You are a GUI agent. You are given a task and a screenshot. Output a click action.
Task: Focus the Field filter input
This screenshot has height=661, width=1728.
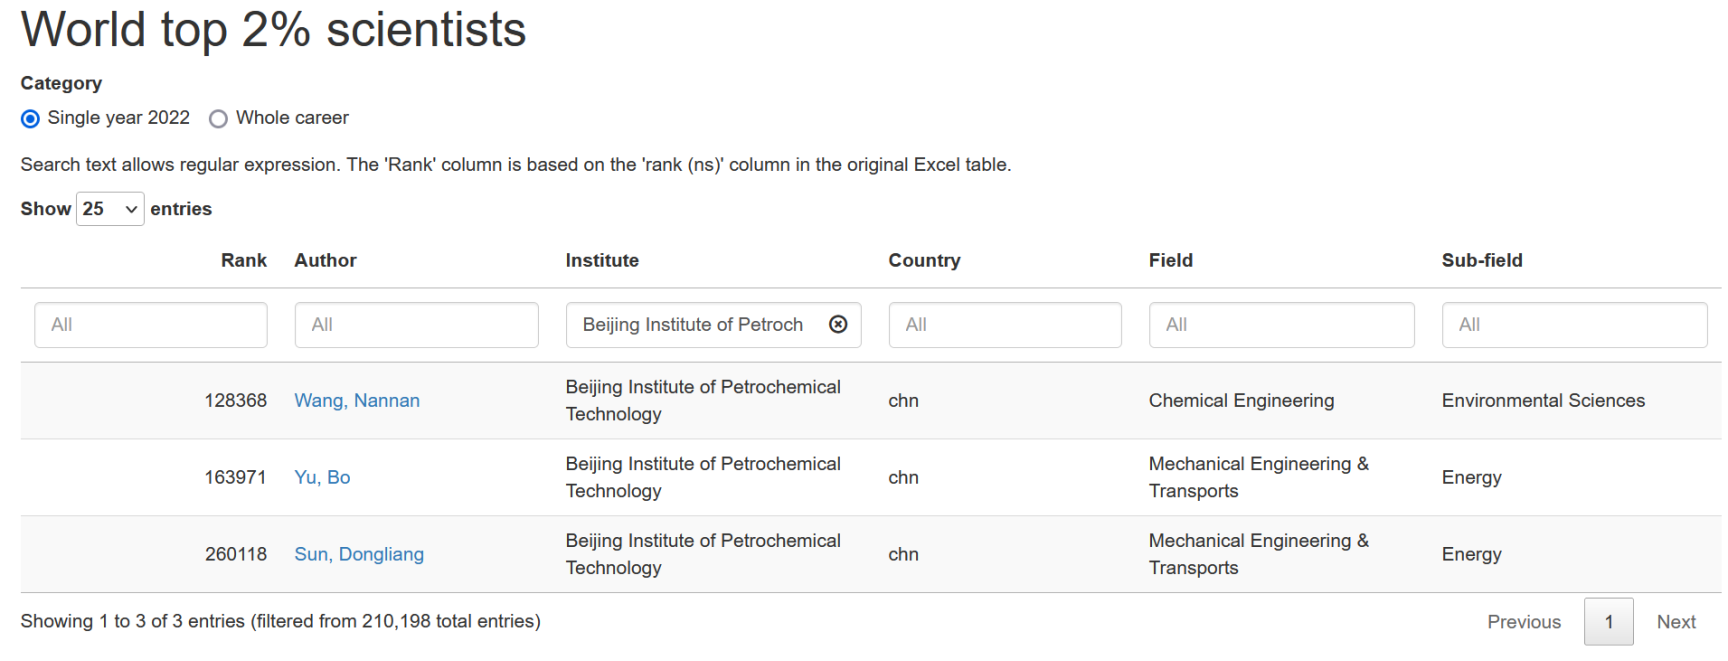click(1281, 325)
